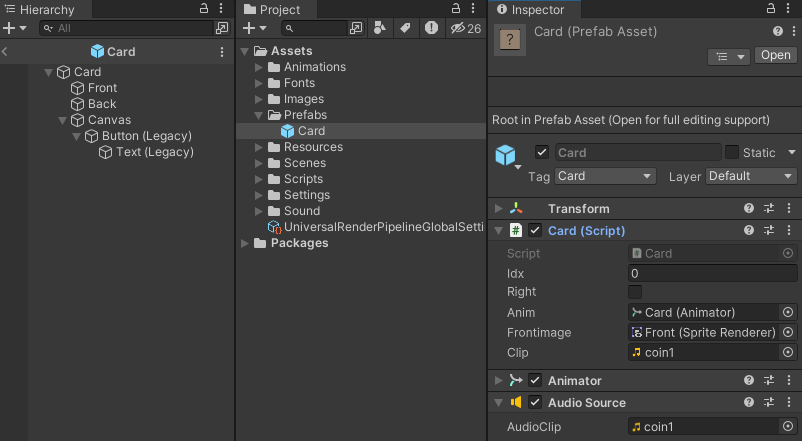Select Text (Legacy) in the Hierarchy
Viewport: 802px width, 441px height.
click(154, 152)
